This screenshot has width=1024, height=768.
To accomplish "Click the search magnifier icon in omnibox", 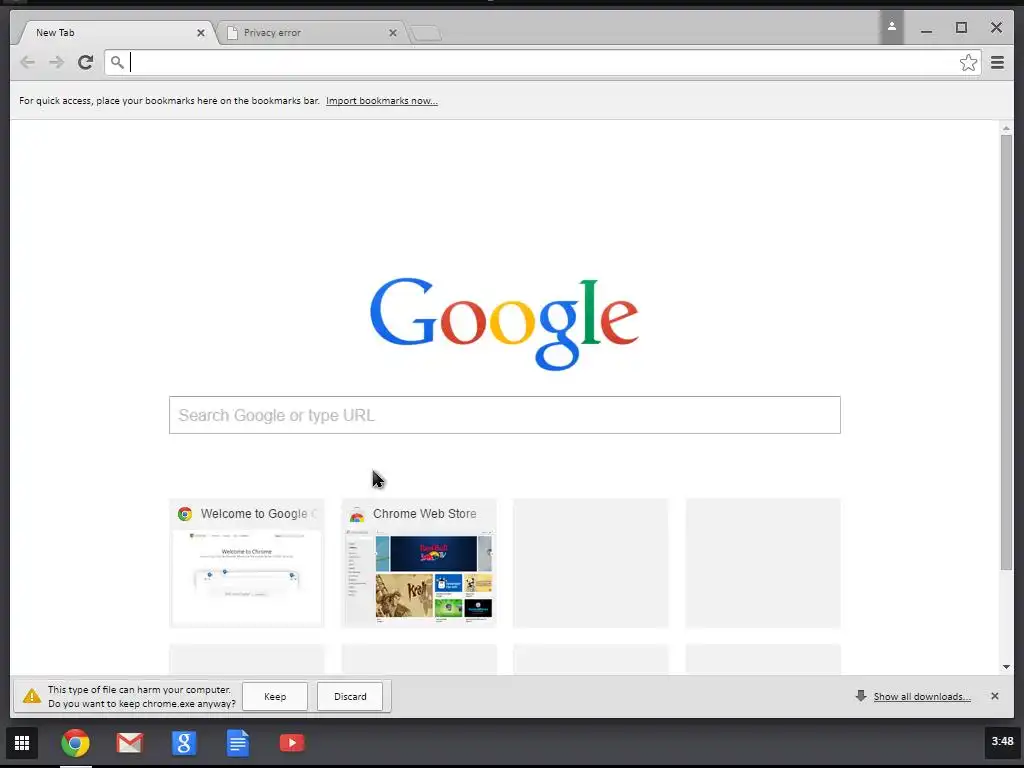I will point(117,63).
